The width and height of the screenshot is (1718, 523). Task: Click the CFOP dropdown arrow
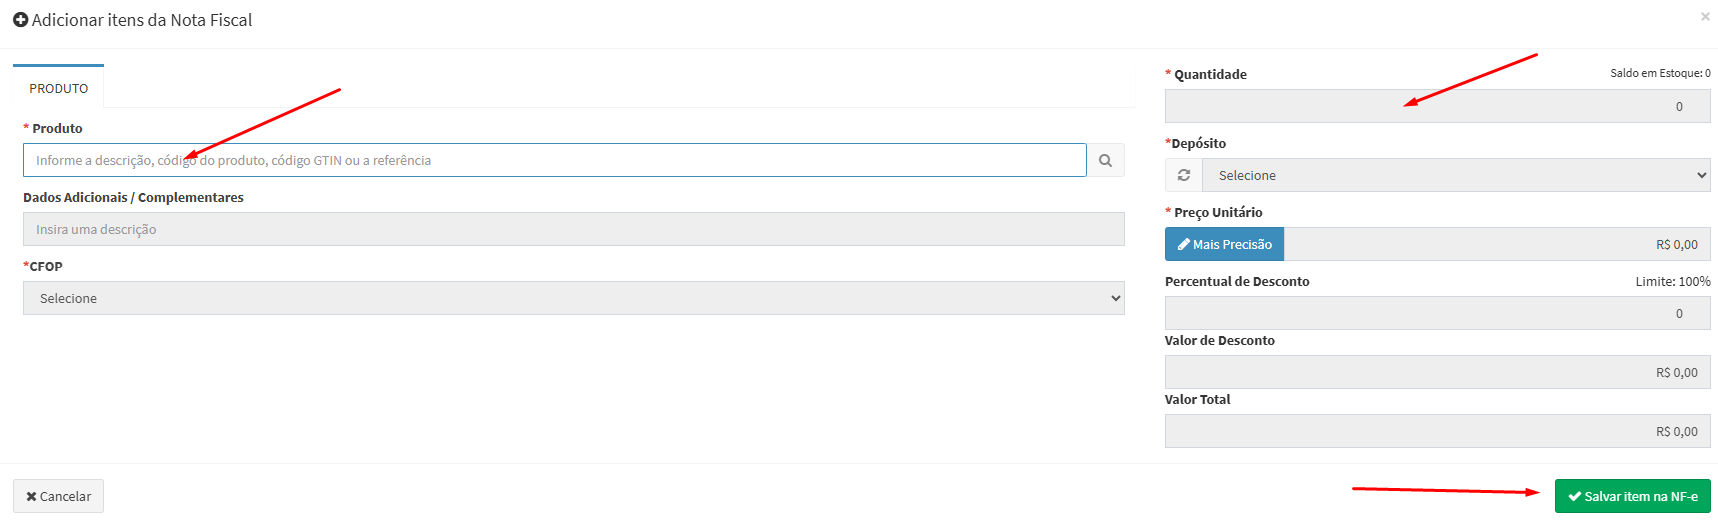pyautogui.click(x=1116, y=298)
